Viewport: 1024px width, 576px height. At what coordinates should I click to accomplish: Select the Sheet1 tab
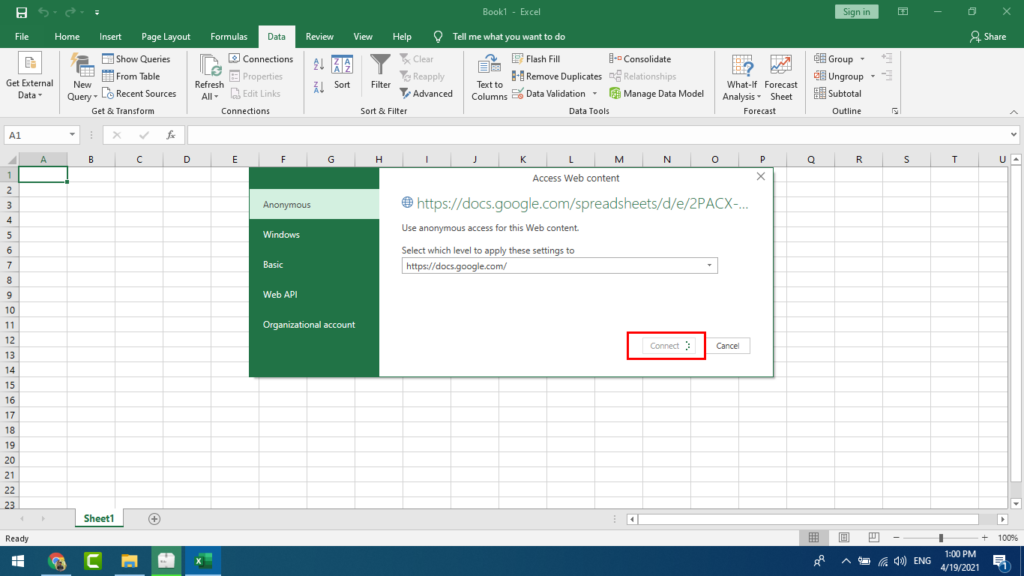tap(99, 519)
